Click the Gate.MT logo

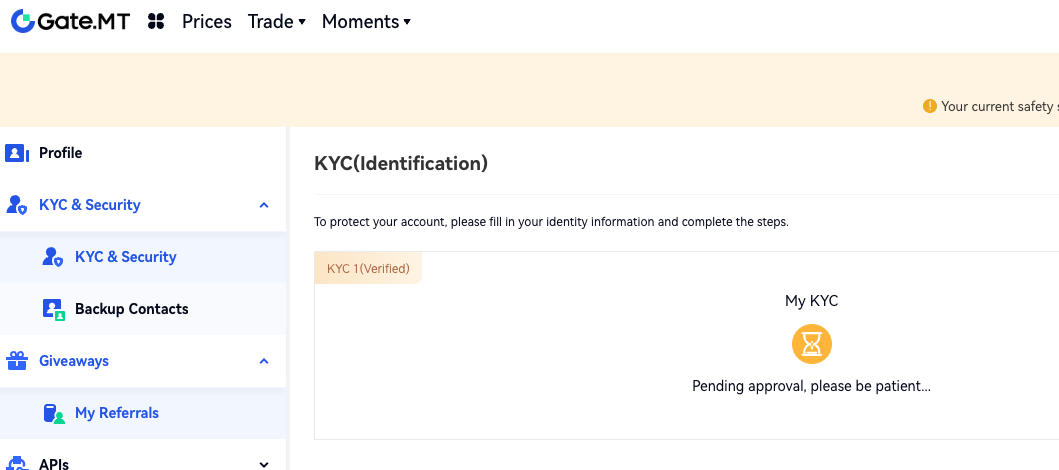tap(70, 21)
